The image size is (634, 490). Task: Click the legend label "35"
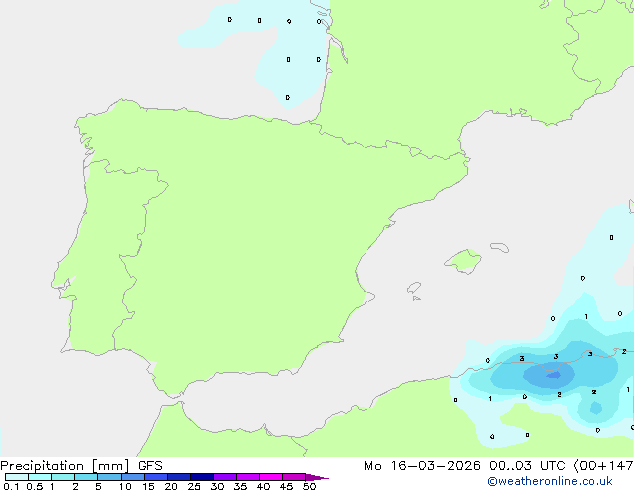pyautogui.click(x=240, y=486)
